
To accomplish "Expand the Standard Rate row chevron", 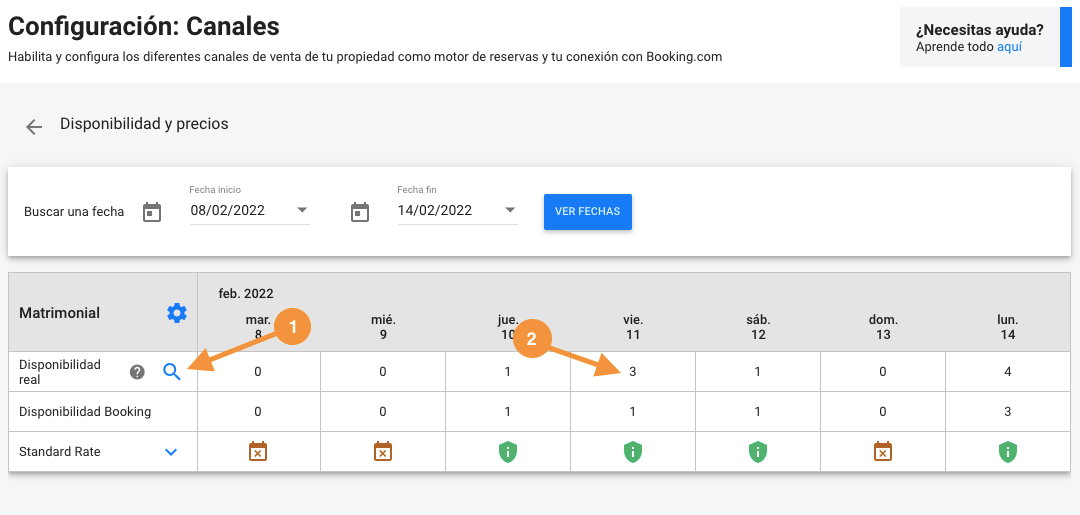I will [x=172, y=452].
